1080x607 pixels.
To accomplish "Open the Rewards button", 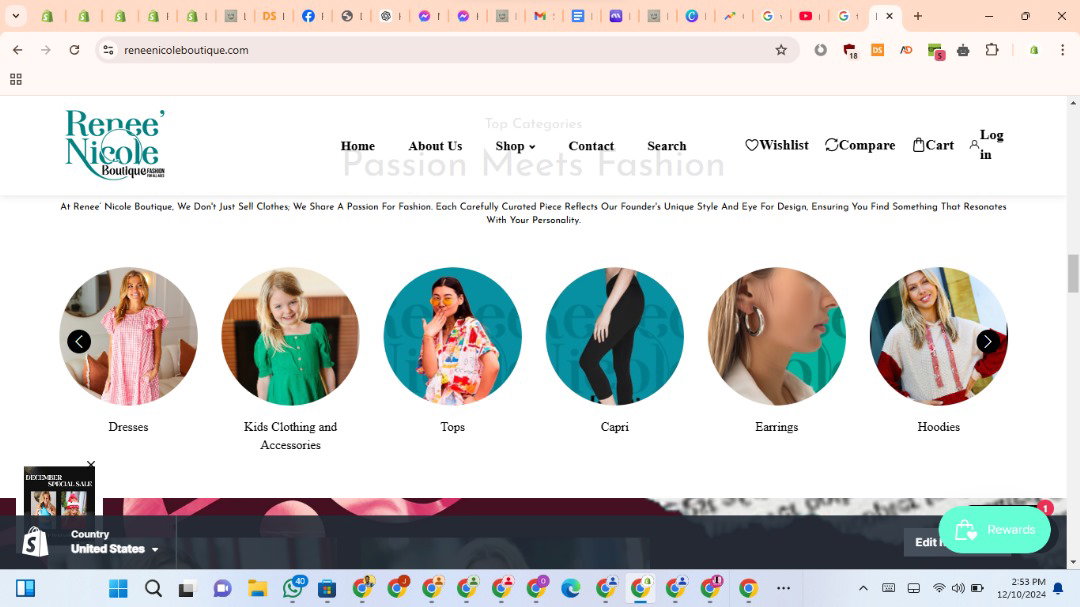I will point(995,529).
